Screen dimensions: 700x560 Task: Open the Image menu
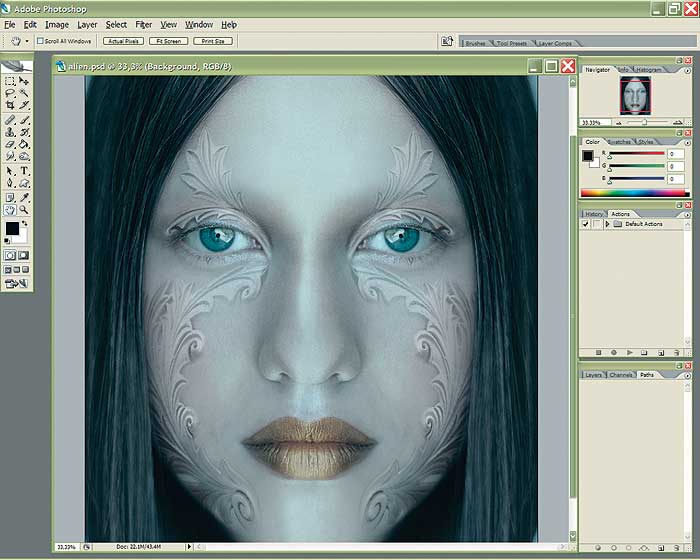point(57,25)
